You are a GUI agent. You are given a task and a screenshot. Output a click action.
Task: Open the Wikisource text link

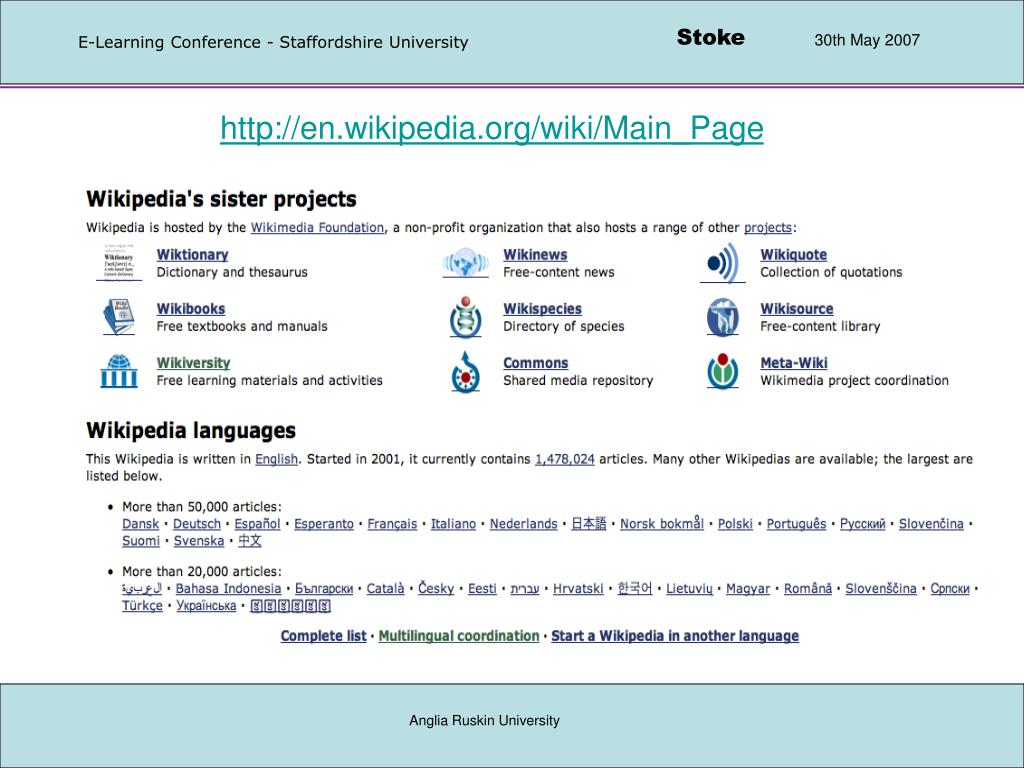coord(797,309)
